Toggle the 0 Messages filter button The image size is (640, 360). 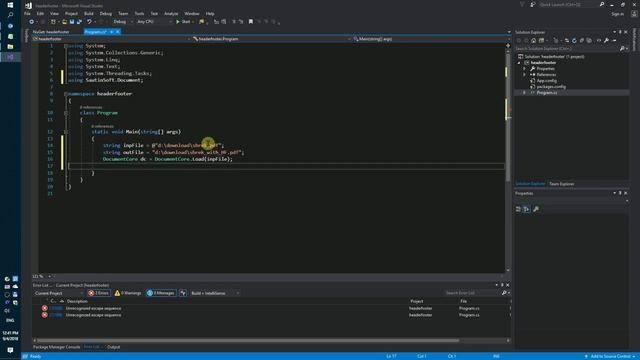(161, 293)
